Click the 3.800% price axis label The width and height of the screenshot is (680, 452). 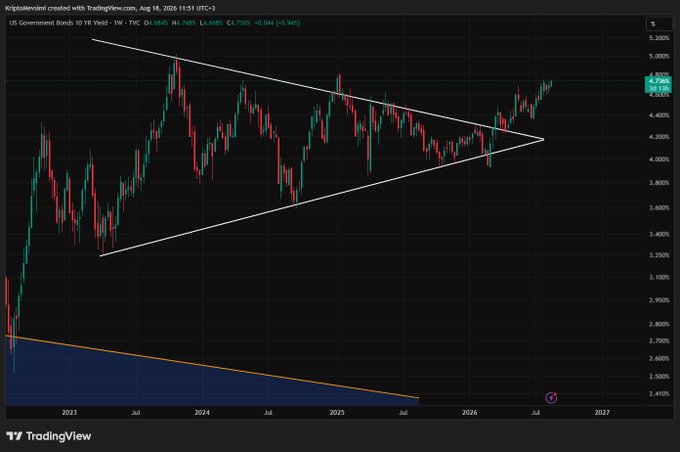click(659, 183)
